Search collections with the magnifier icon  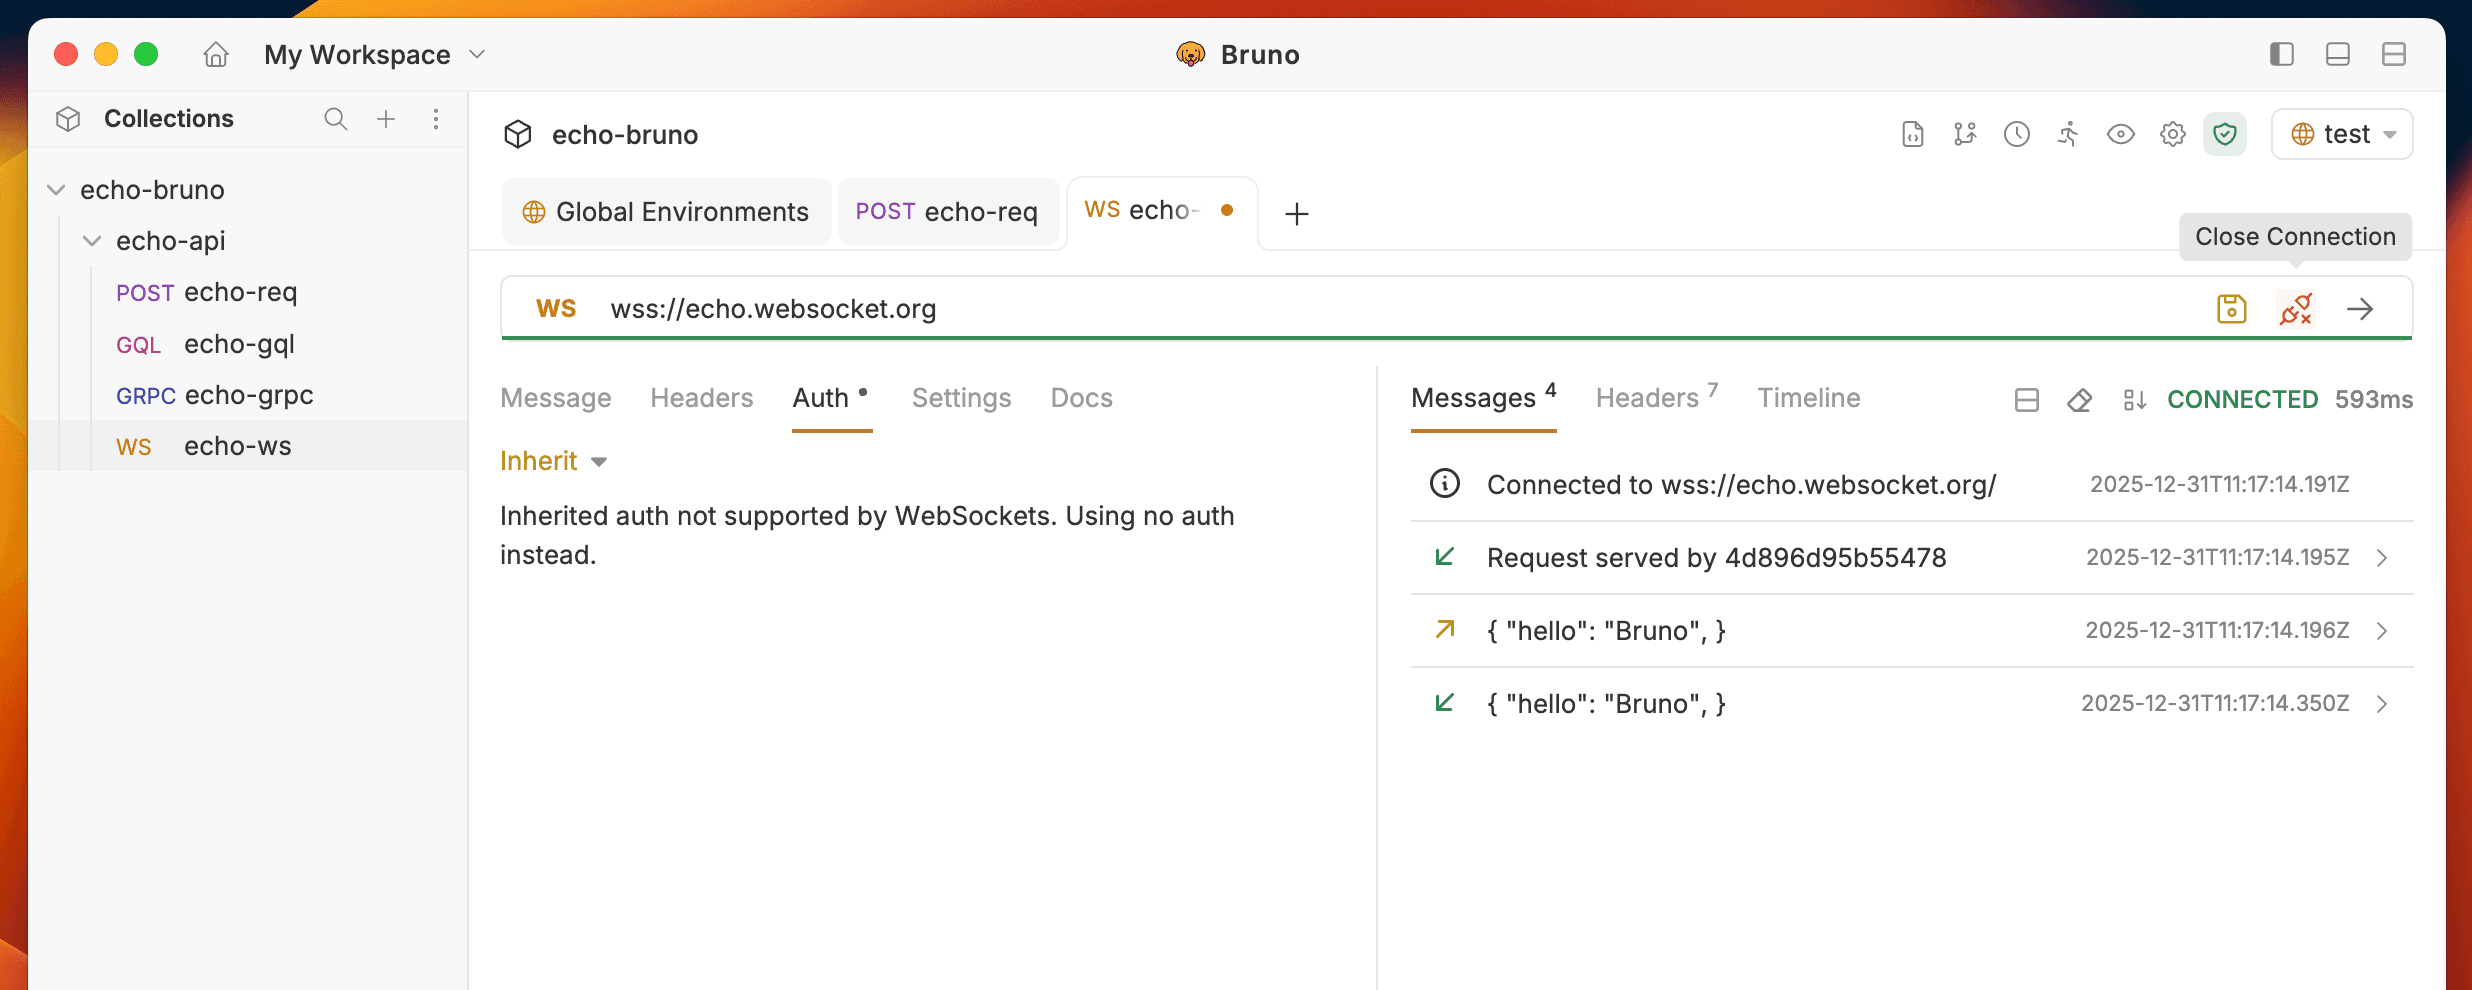[335, 119]
